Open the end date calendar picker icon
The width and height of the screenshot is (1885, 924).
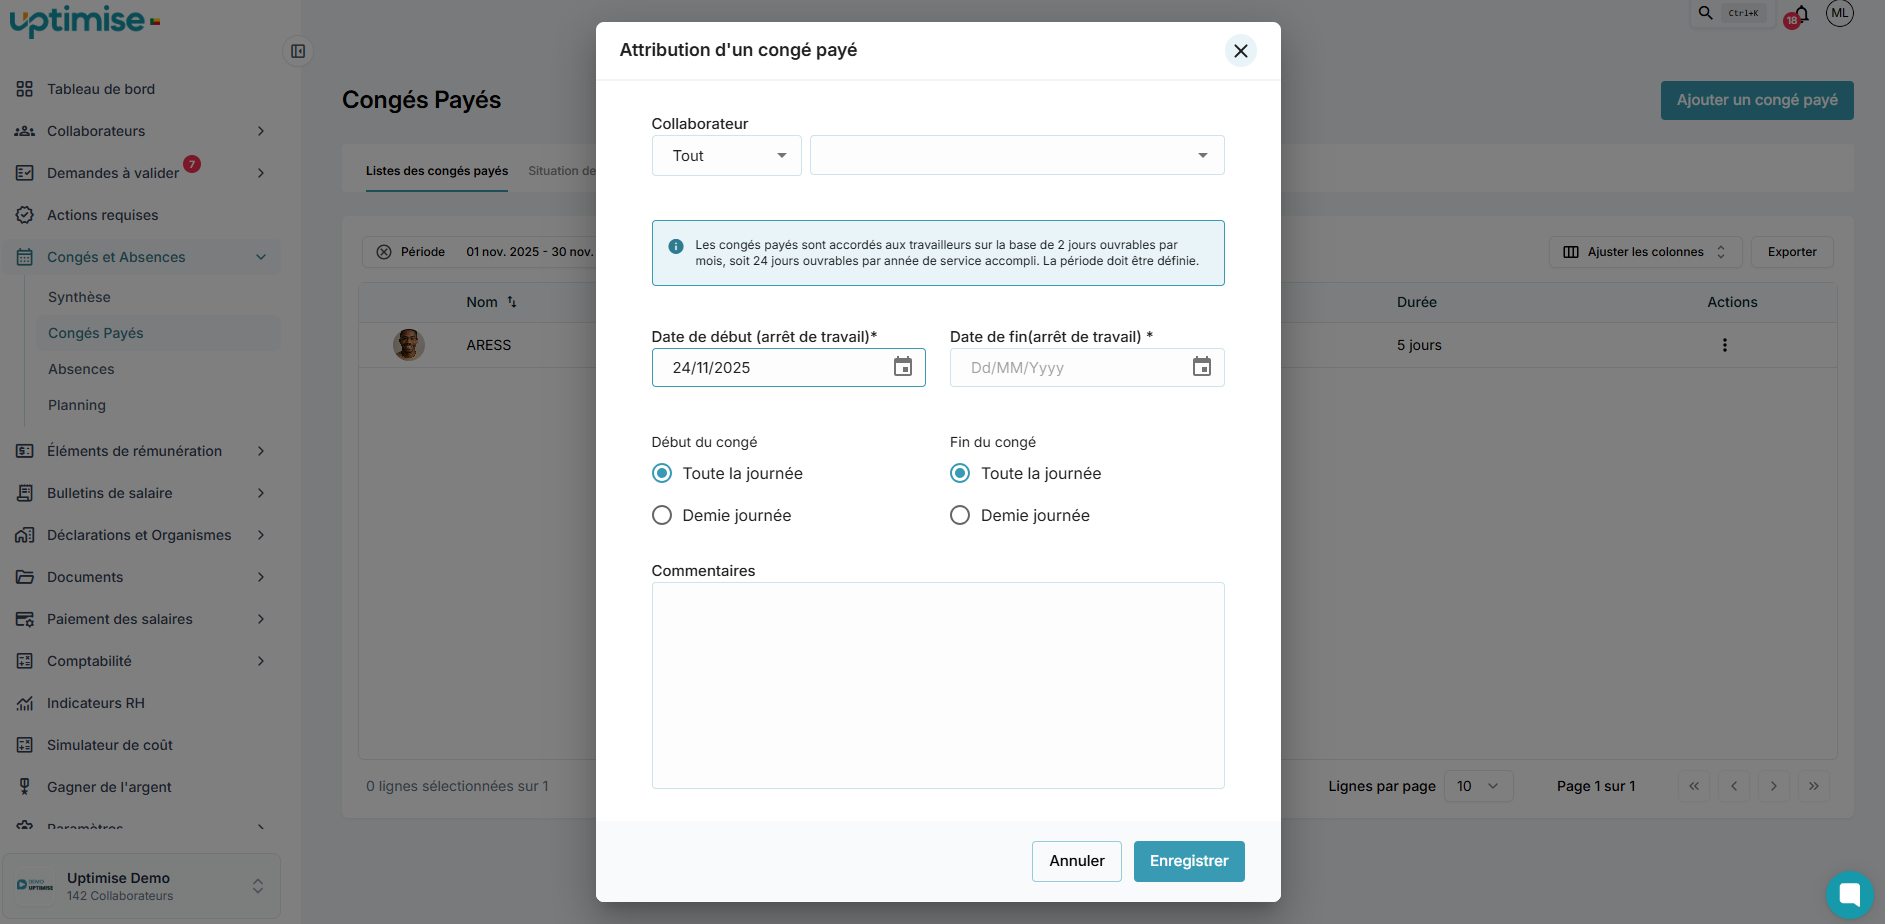tap(1201, 367)
